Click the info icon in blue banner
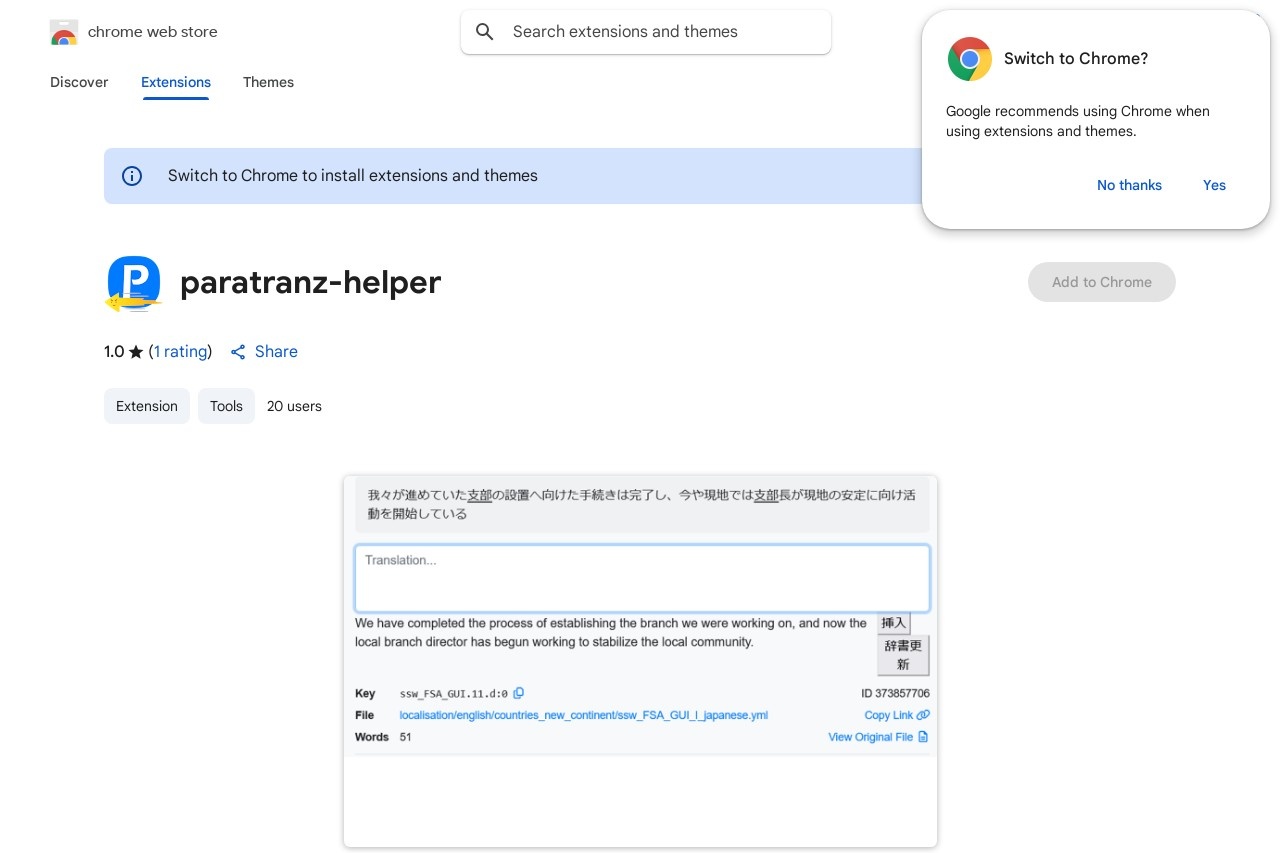The height and width of the screenshot is (853, 1280). point(132,176)
